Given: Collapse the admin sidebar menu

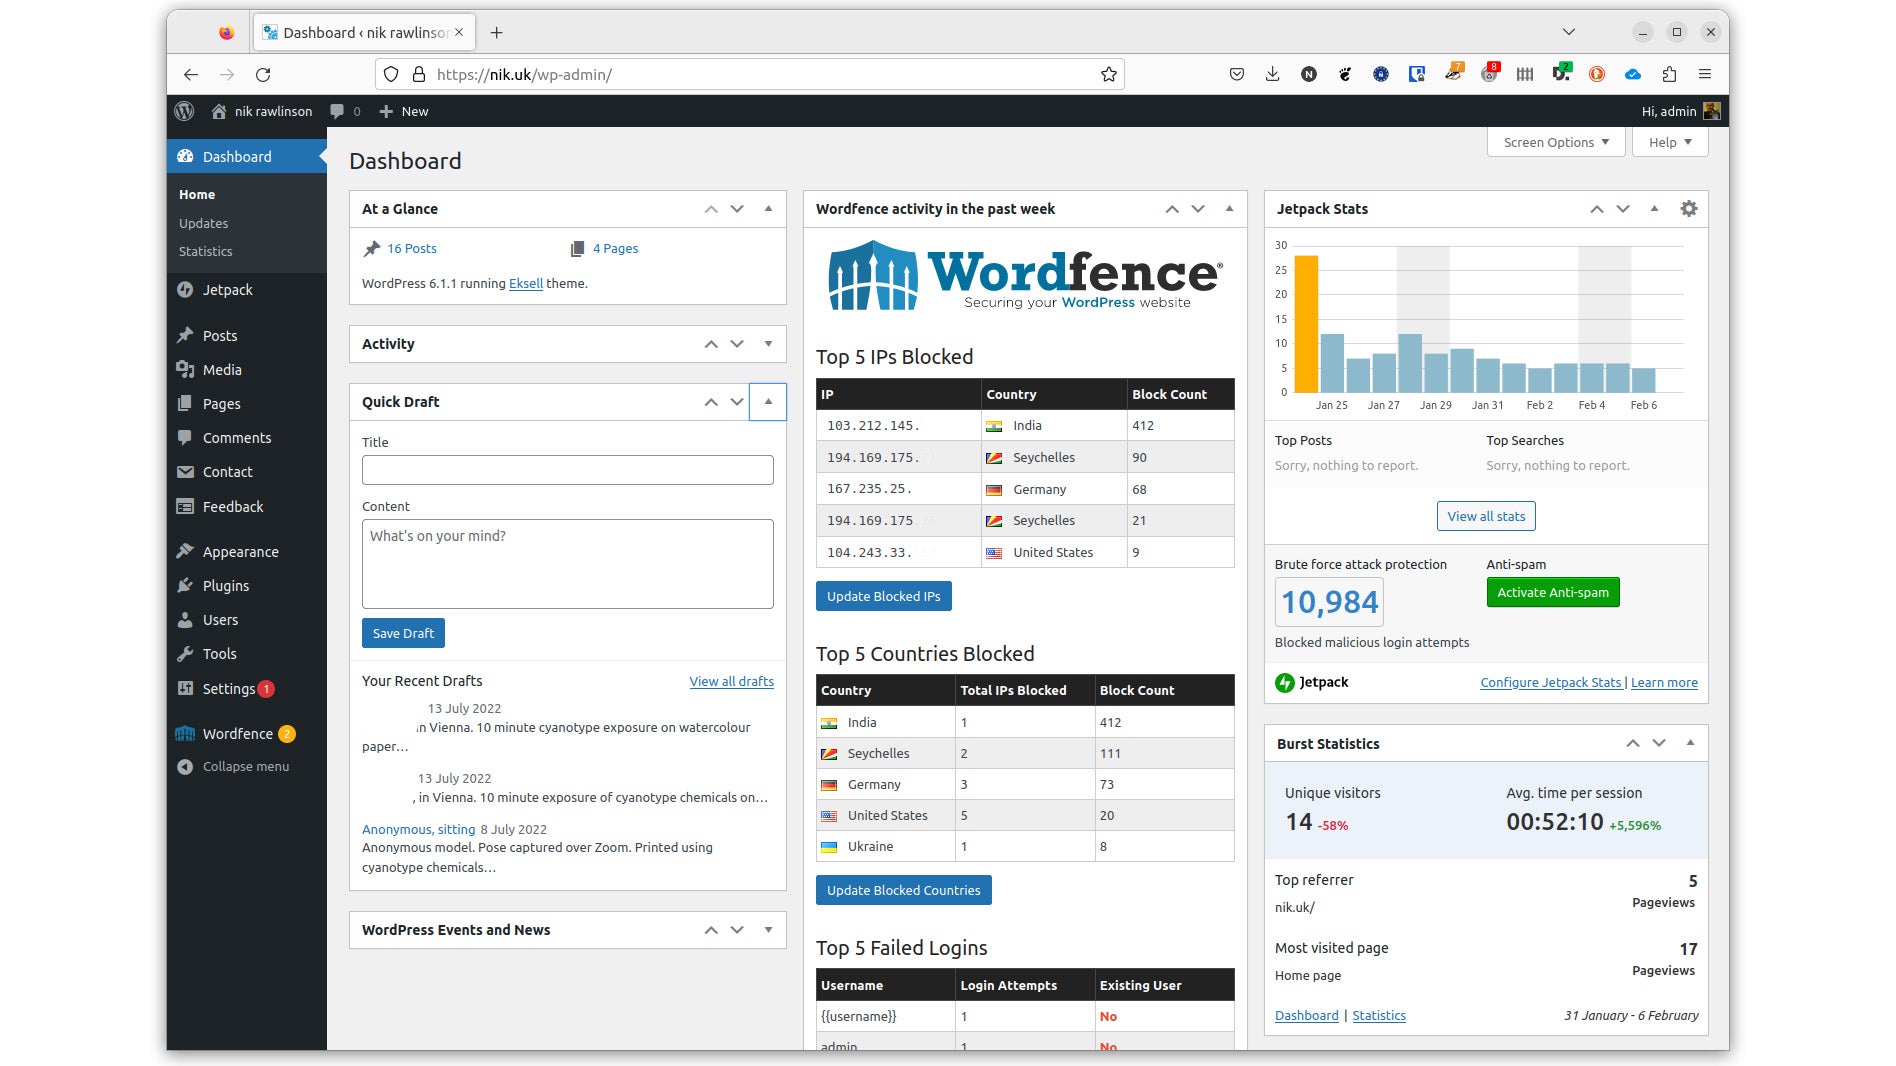Looking at the screenshot, I should click(x=246, y=767).
